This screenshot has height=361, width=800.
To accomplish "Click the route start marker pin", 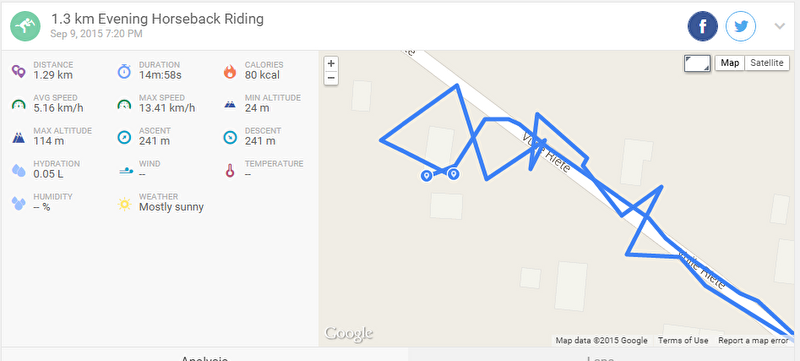I will (x=427, y=176).
